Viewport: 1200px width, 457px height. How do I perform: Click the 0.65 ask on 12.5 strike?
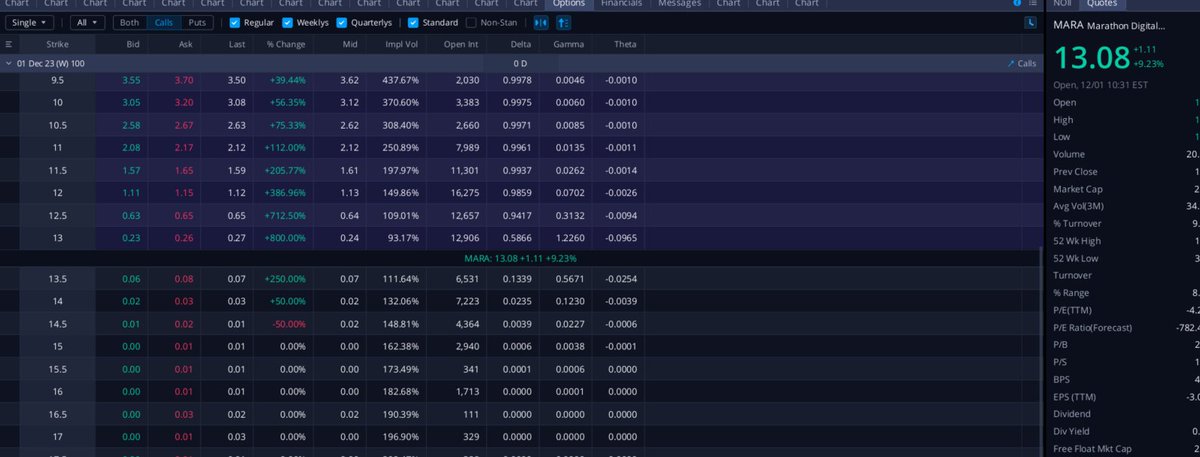pos(183,215)
